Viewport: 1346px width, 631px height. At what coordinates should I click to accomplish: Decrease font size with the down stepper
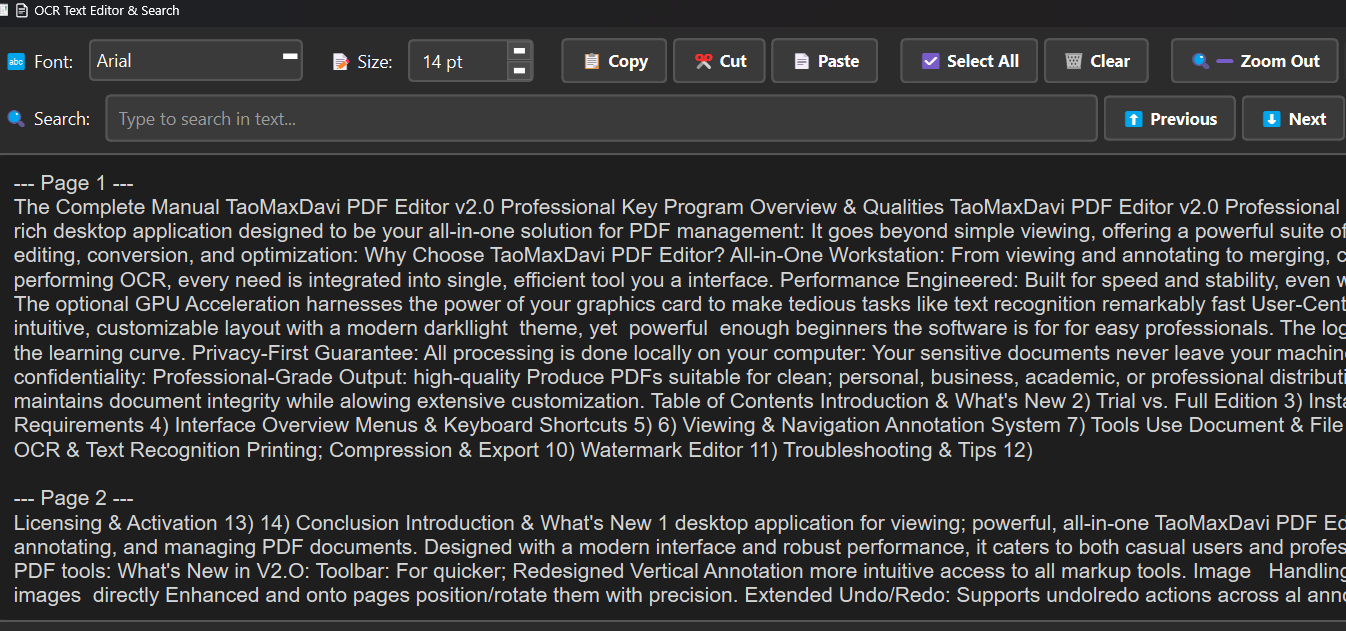click(519, 71)
